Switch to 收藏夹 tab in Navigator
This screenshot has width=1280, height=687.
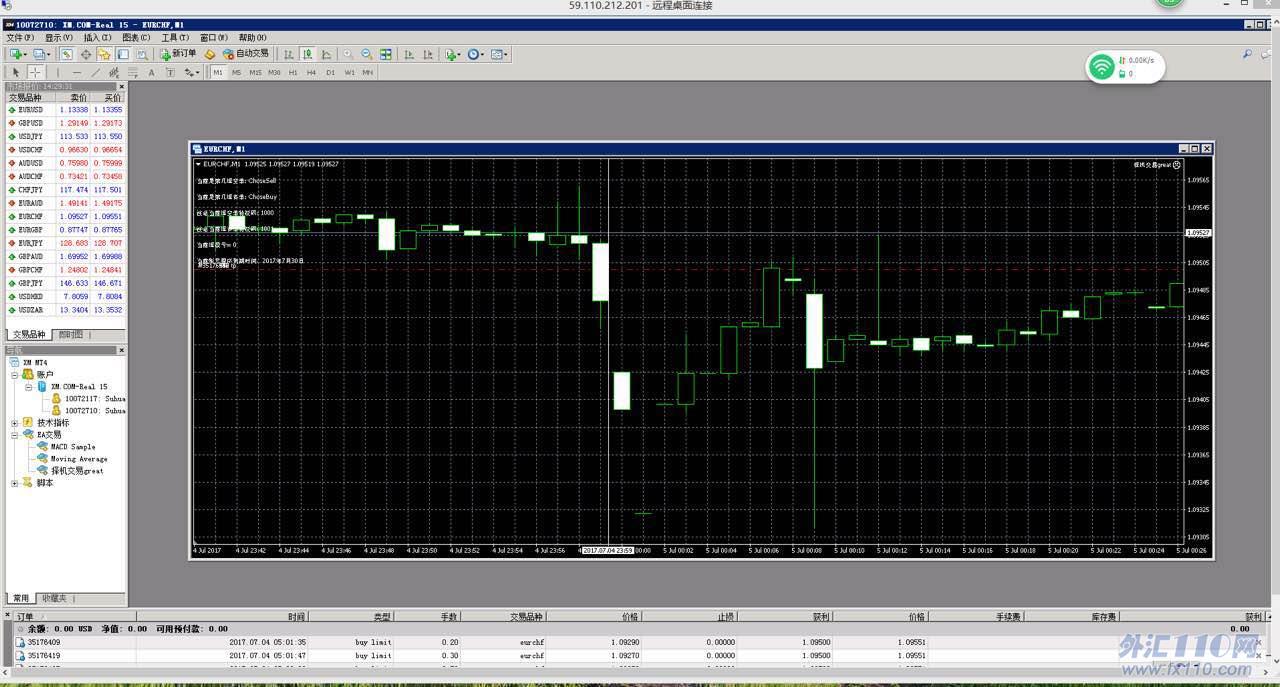point(54,598)
